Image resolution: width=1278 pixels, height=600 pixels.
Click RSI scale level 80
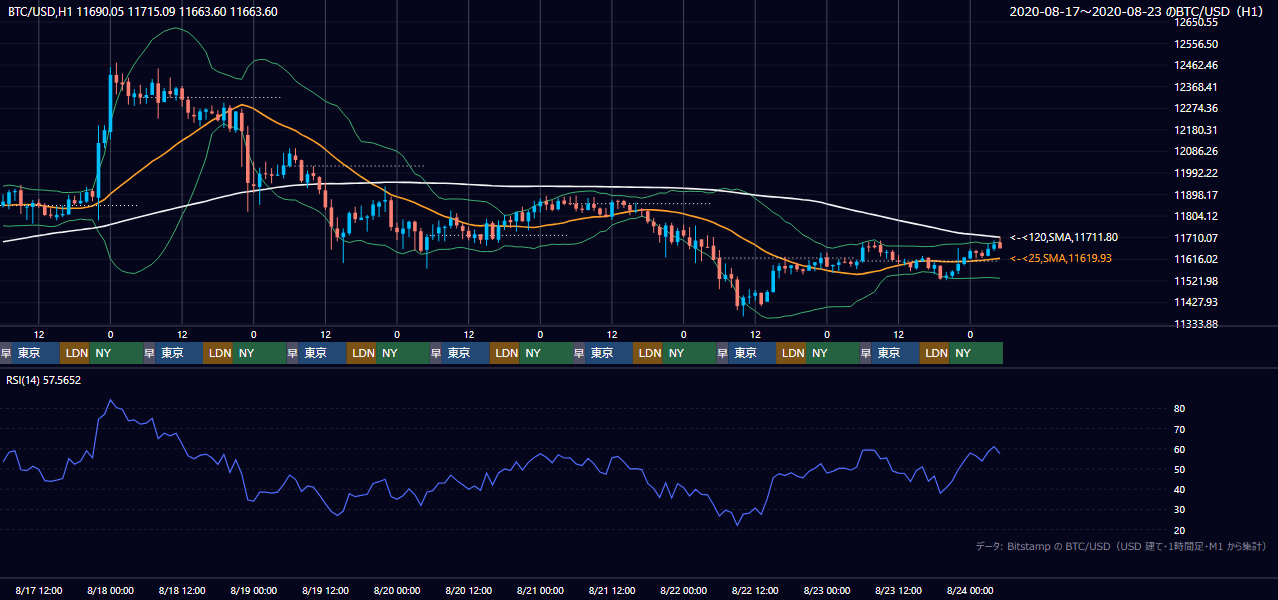(1180, 409)
